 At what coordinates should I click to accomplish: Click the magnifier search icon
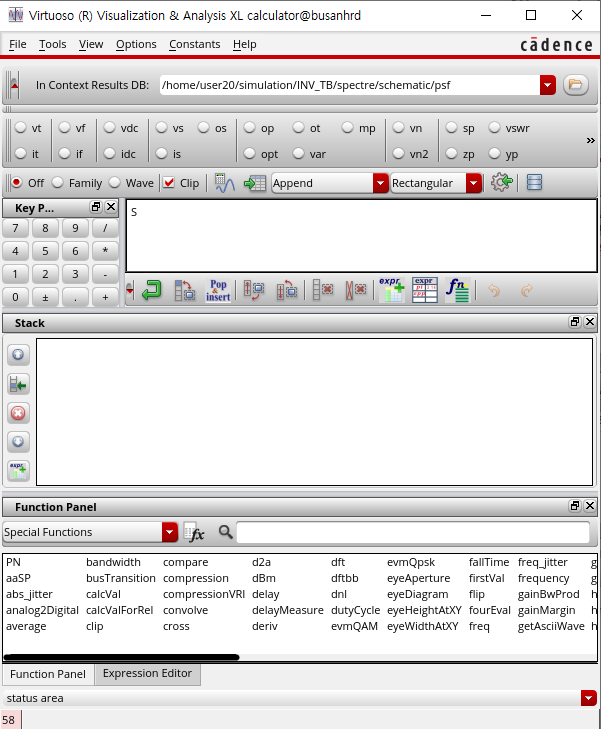tap(226, 532)
